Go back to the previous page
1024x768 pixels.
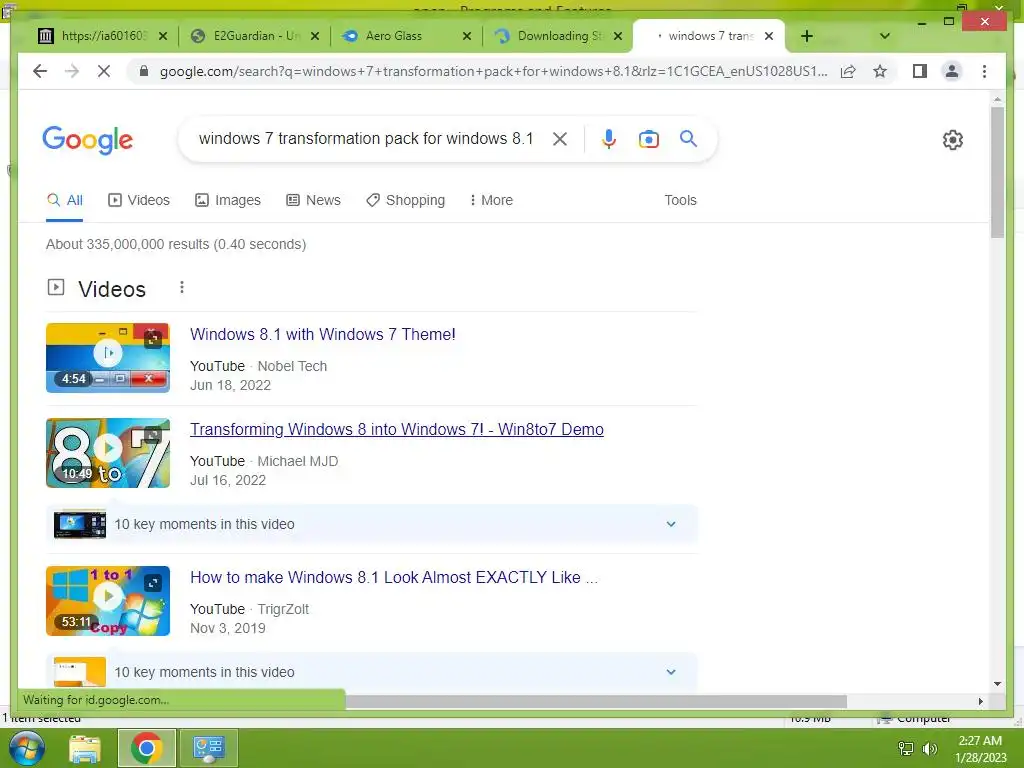point(40,71)
